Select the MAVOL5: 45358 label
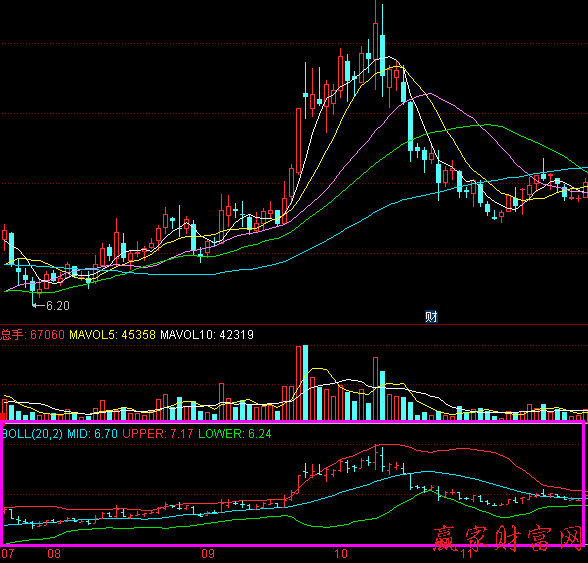 pyautogui.click(x=112, y=335)
